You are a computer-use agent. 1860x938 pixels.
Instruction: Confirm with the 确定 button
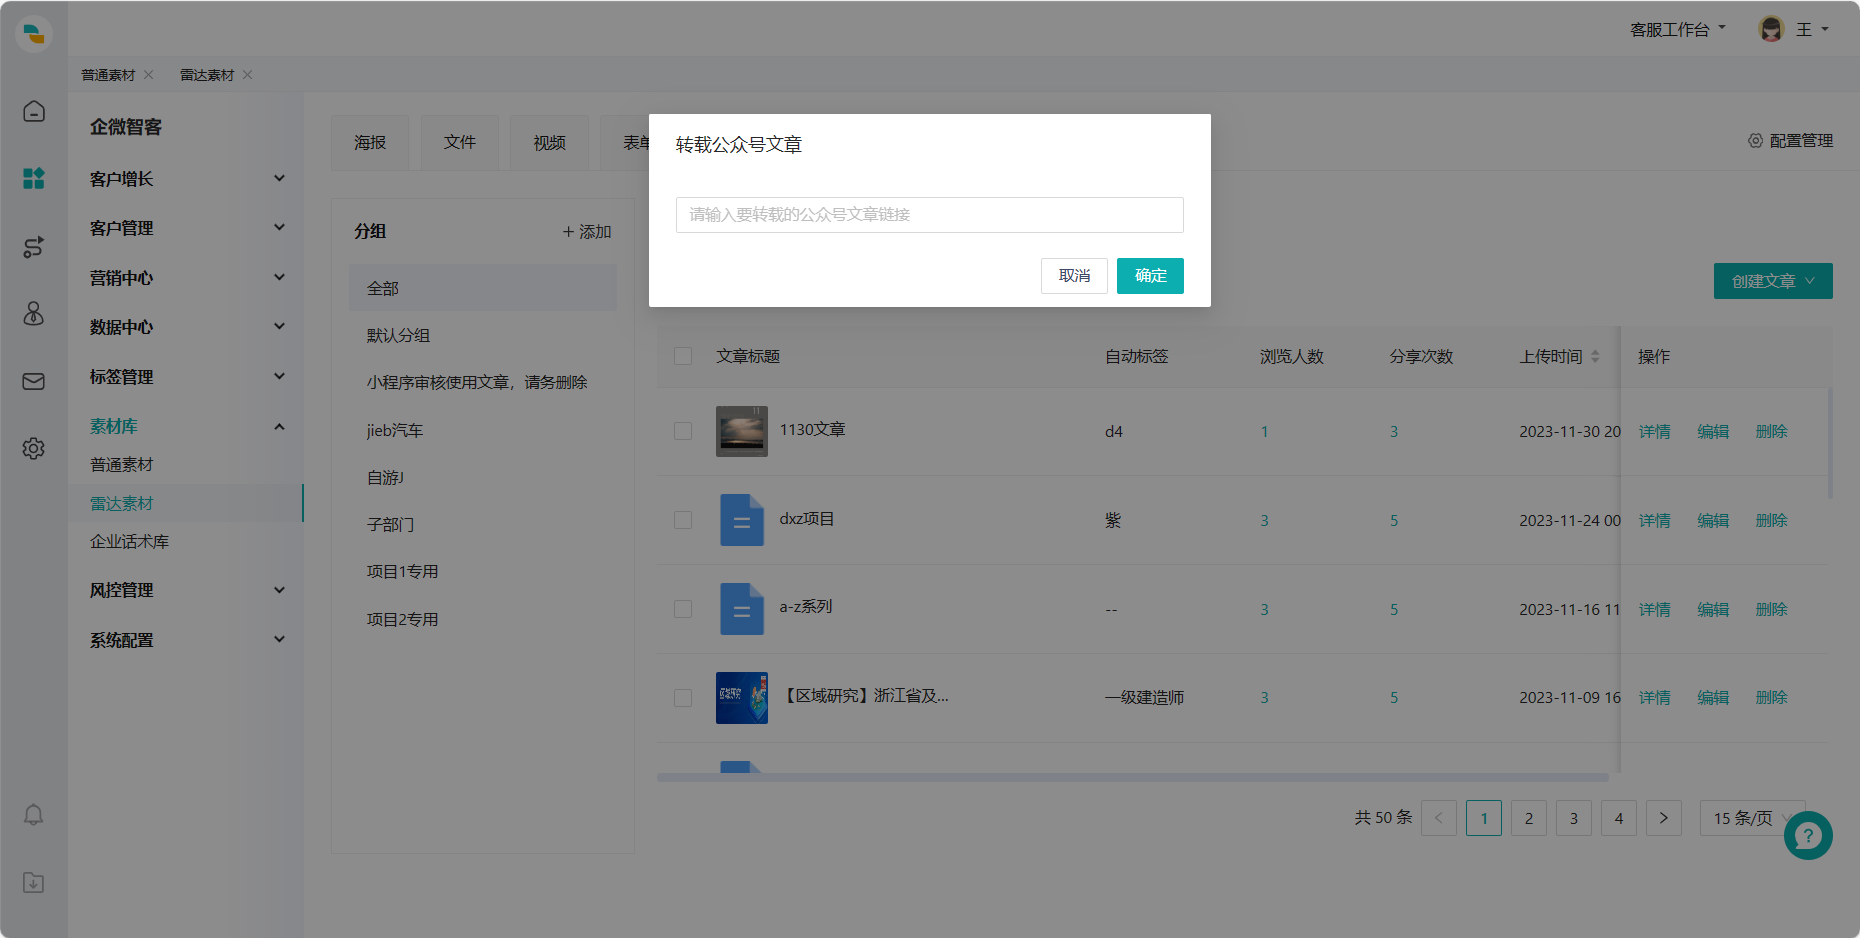(x=1150, y=276)
